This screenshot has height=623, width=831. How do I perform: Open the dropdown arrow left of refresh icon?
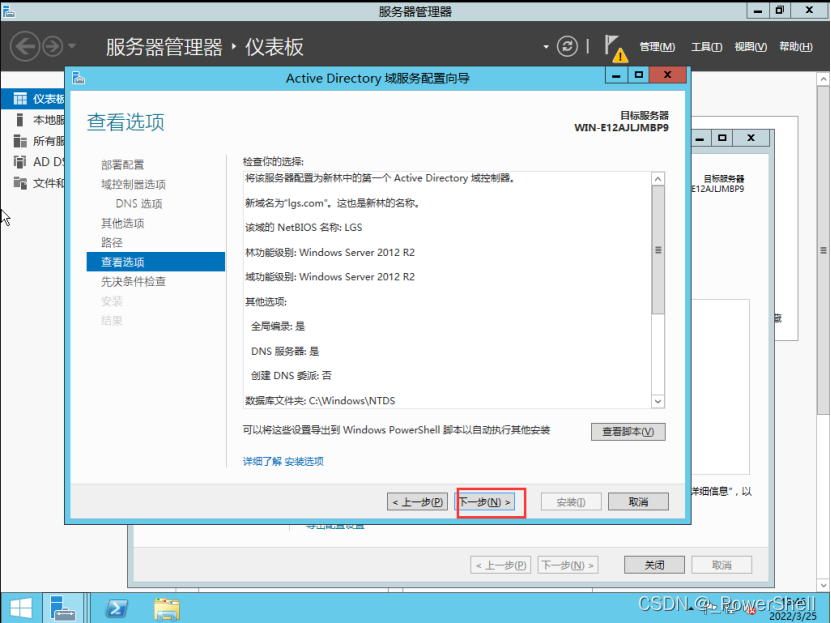546,47
